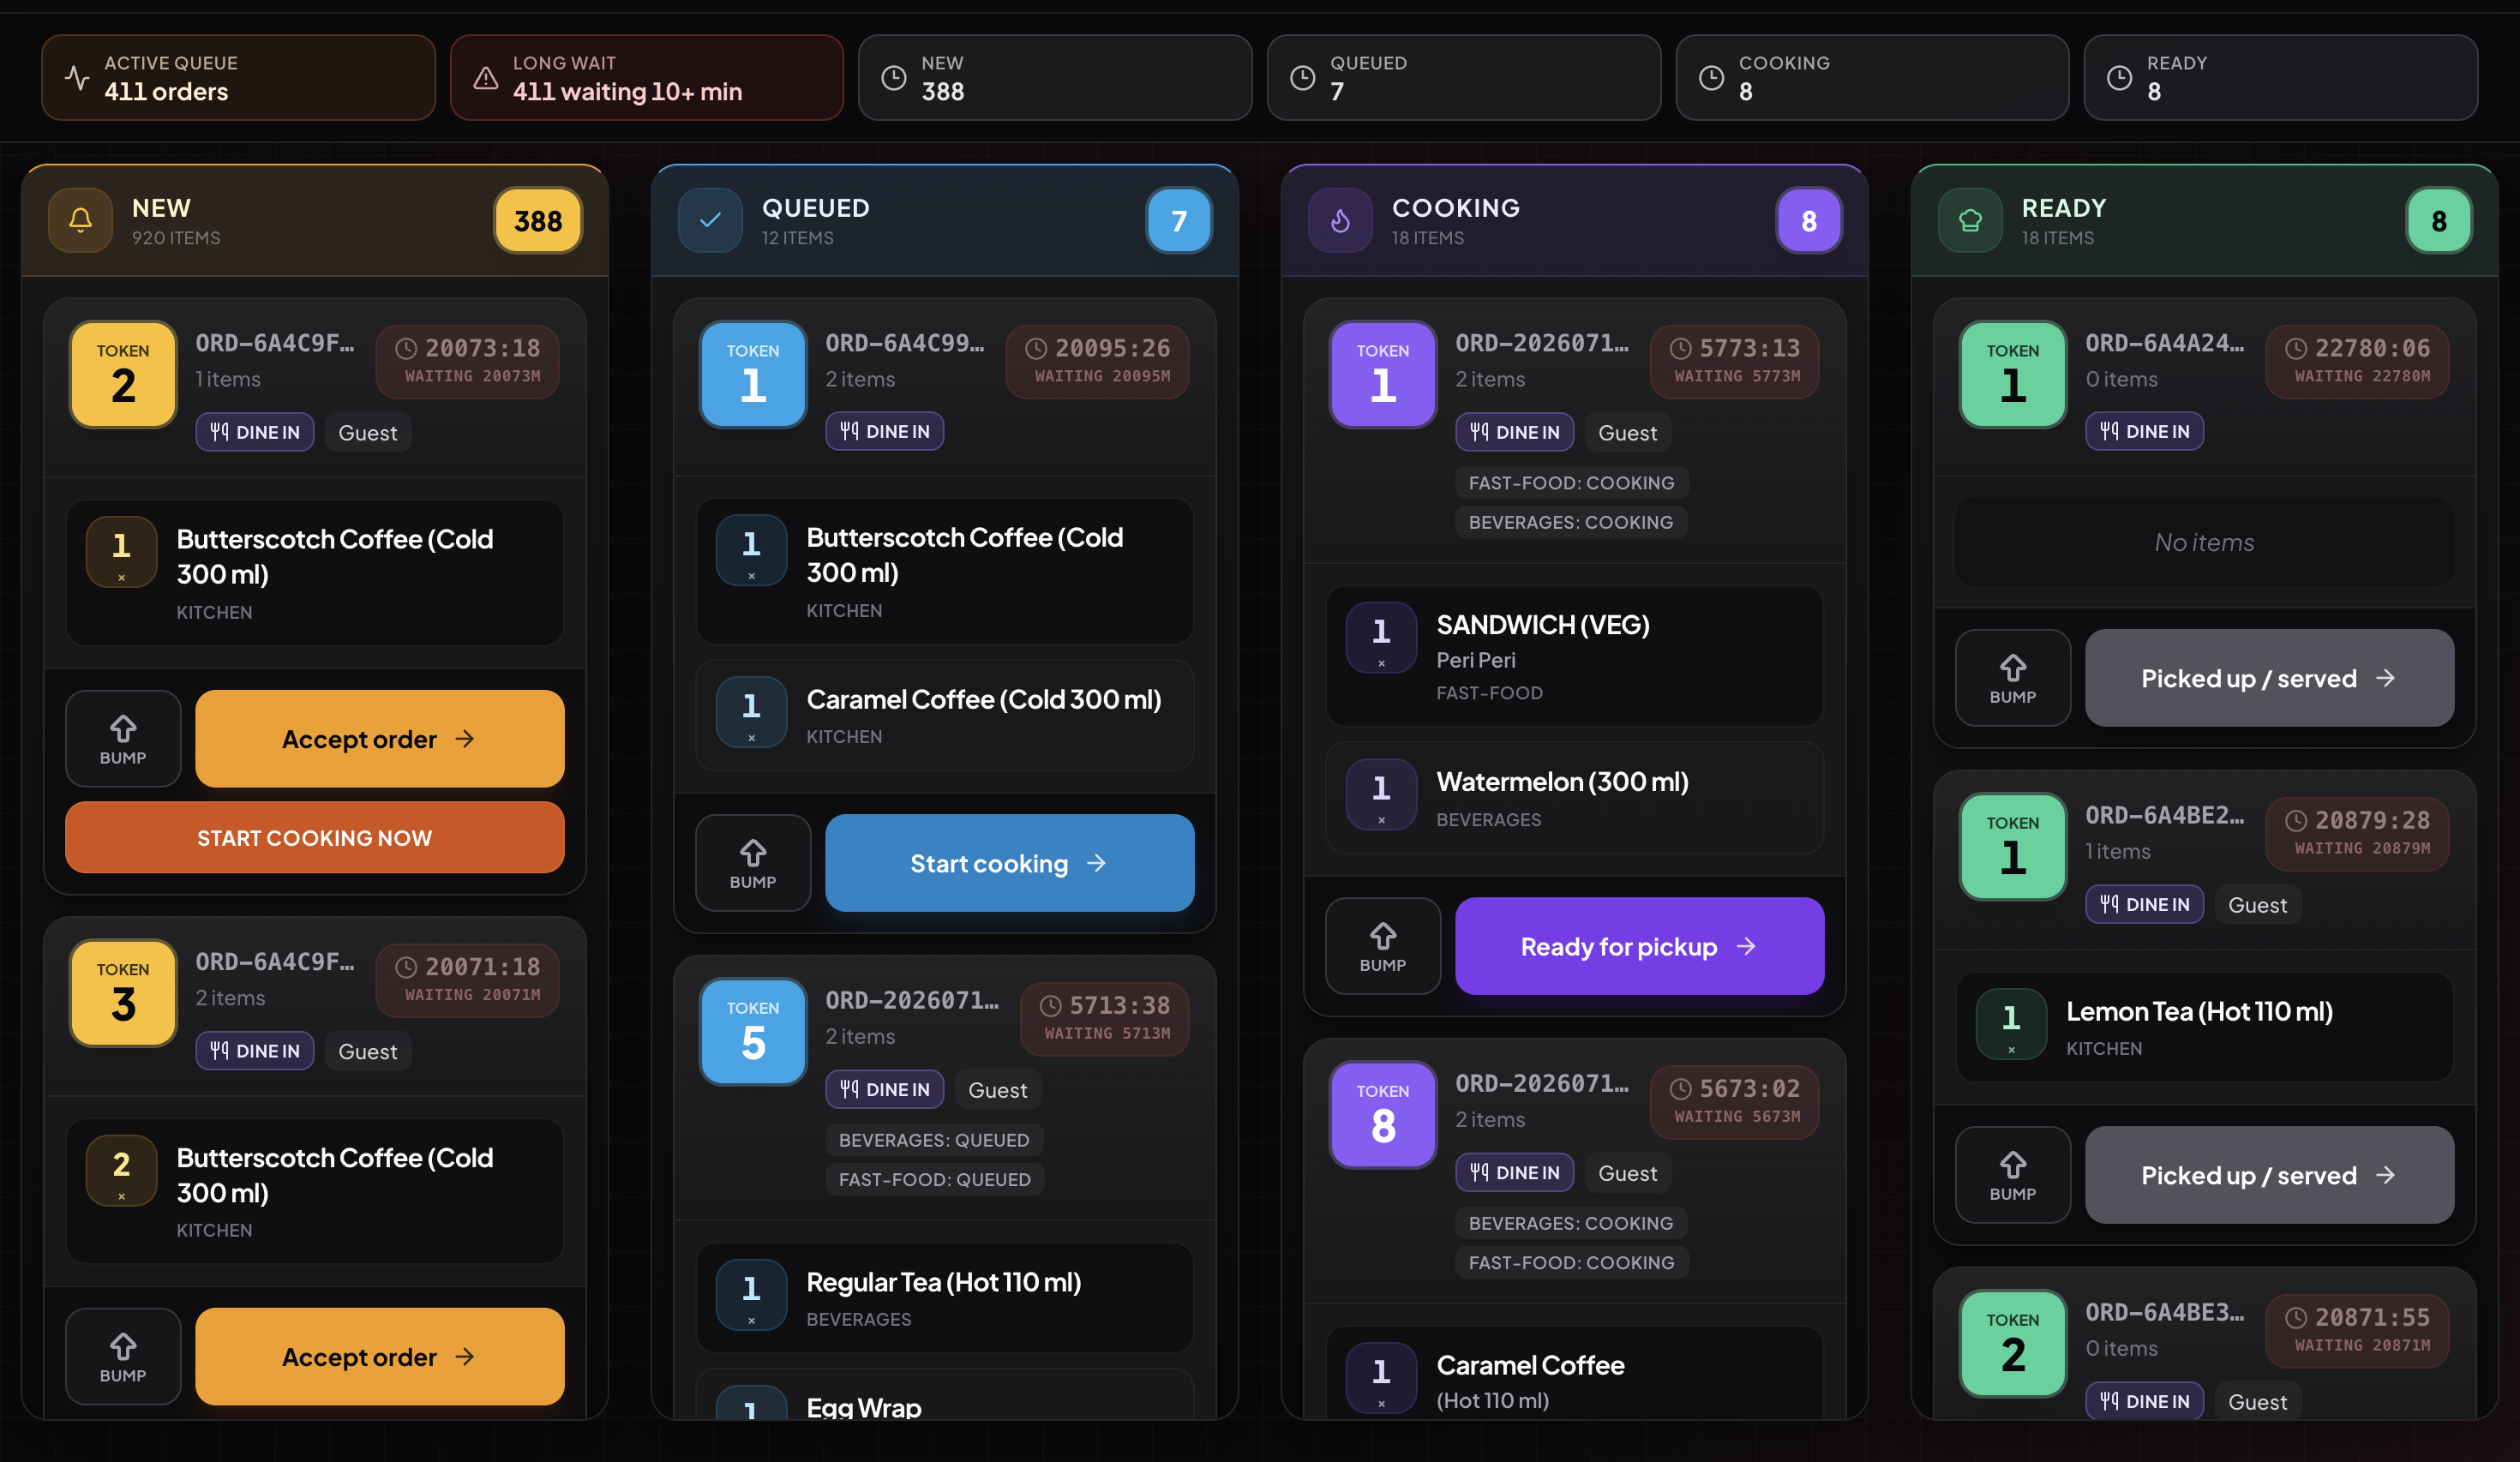Select SANDWICH (VEG) Peri Peri item

click(1575, 656)
